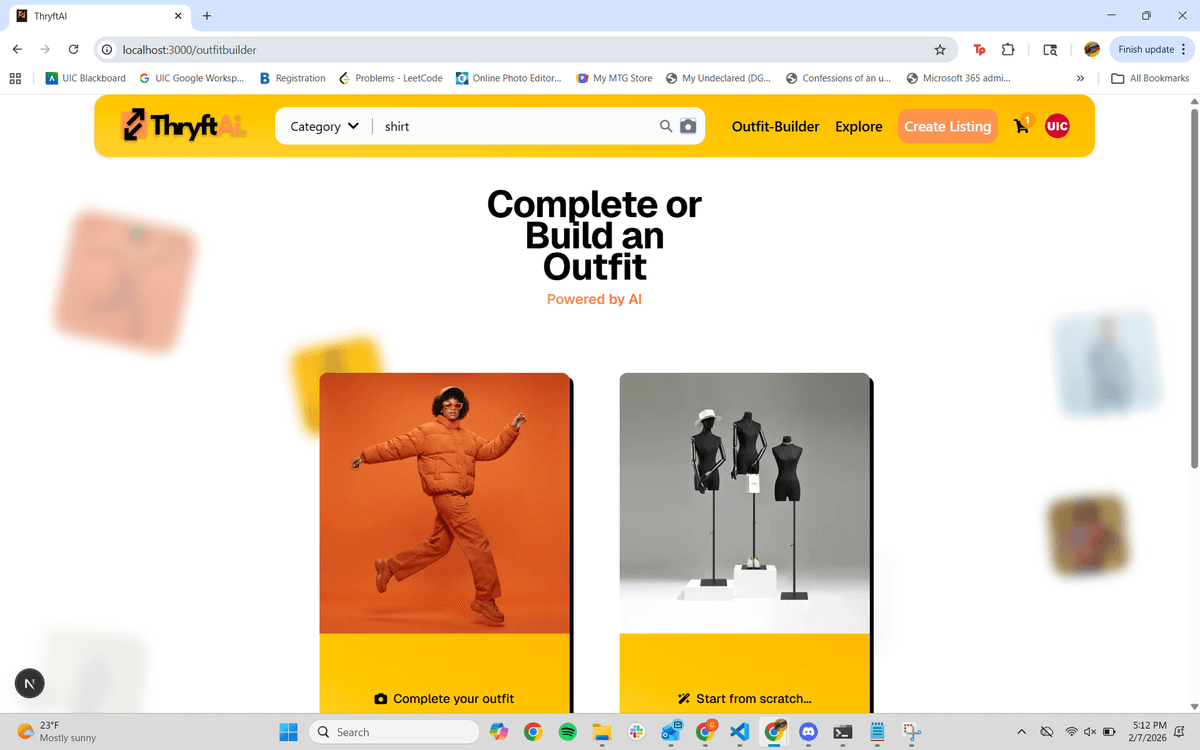The width and height of the screenshot is (1200, 750).
Task: Expand the Category dropdown
Action: point(322,126)
